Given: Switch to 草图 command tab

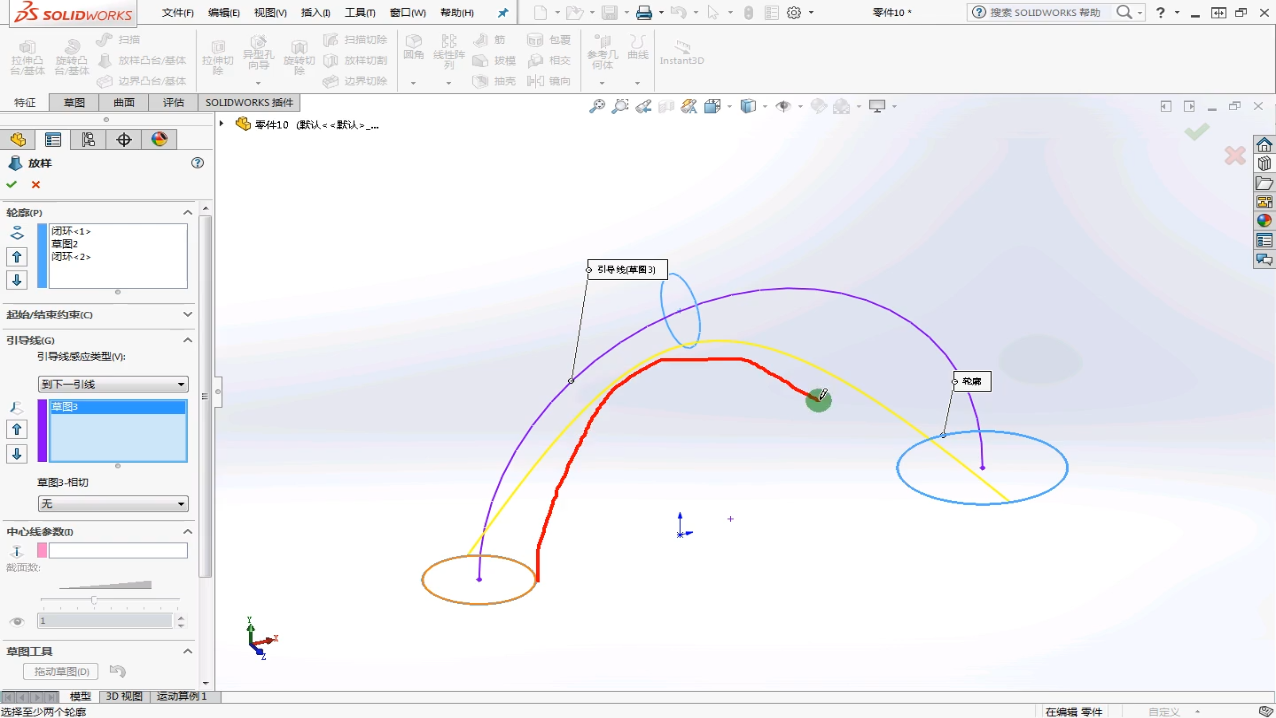Looking at the screenshot, I should (x=74, y=102).
